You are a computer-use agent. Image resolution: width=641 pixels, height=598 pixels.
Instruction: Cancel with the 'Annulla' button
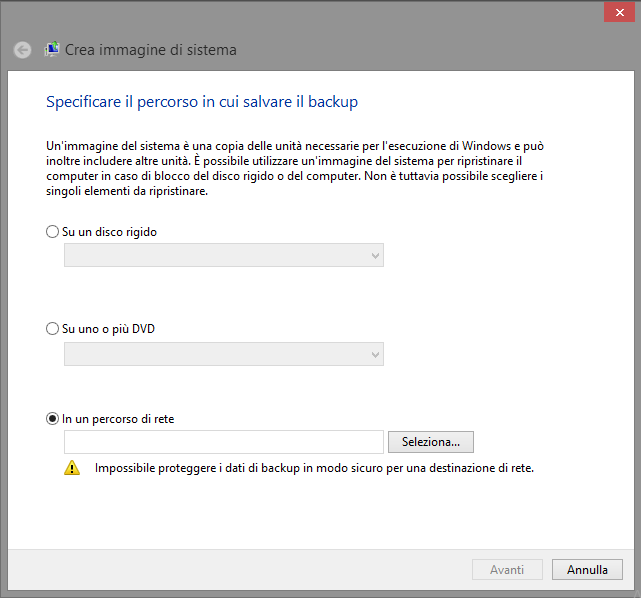[587, 569]
